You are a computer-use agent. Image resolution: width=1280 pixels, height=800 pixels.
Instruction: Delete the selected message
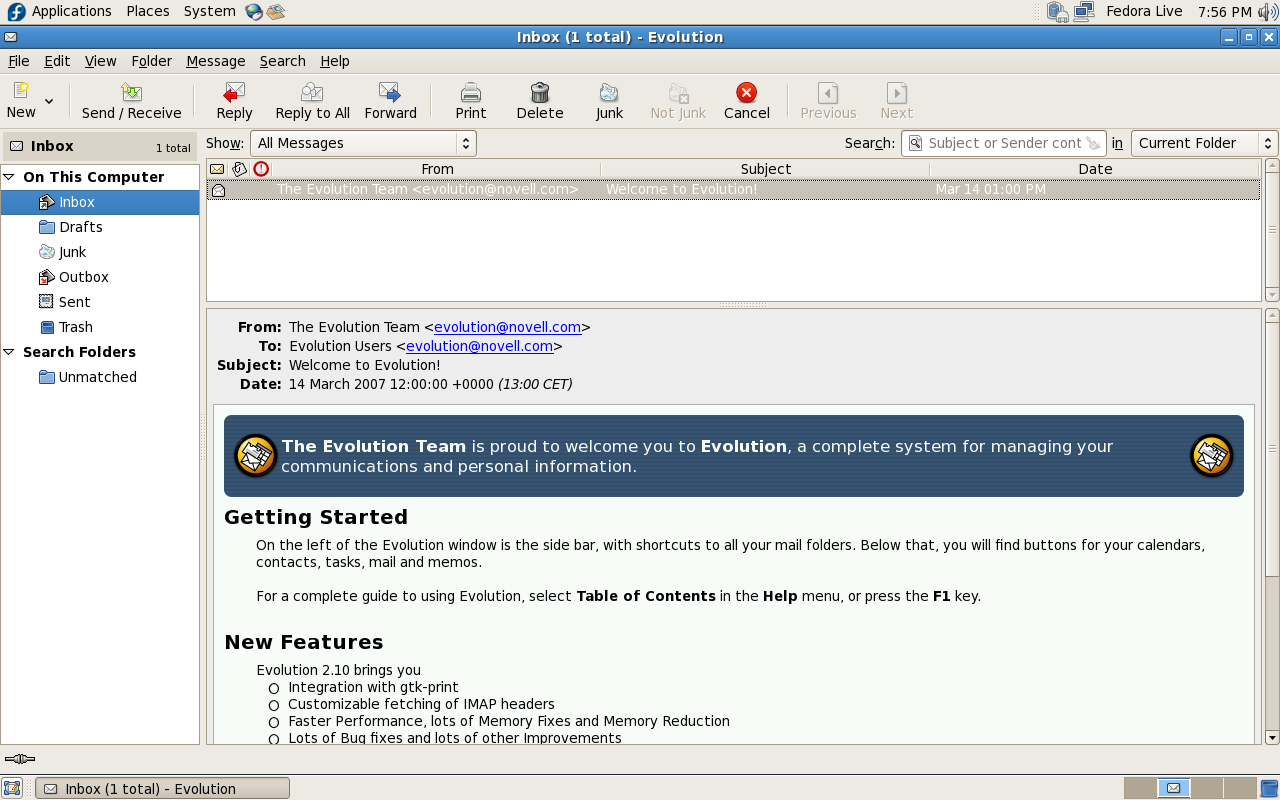(540, 101)
